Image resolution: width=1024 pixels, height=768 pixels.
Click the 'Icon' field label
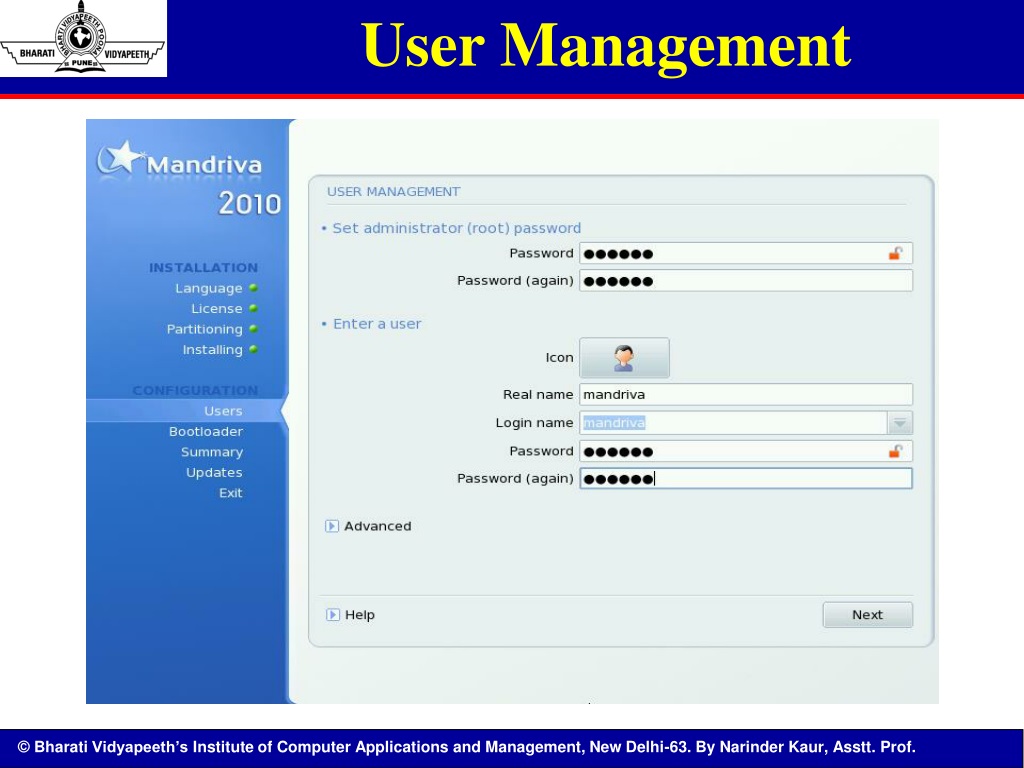[560, 358]
